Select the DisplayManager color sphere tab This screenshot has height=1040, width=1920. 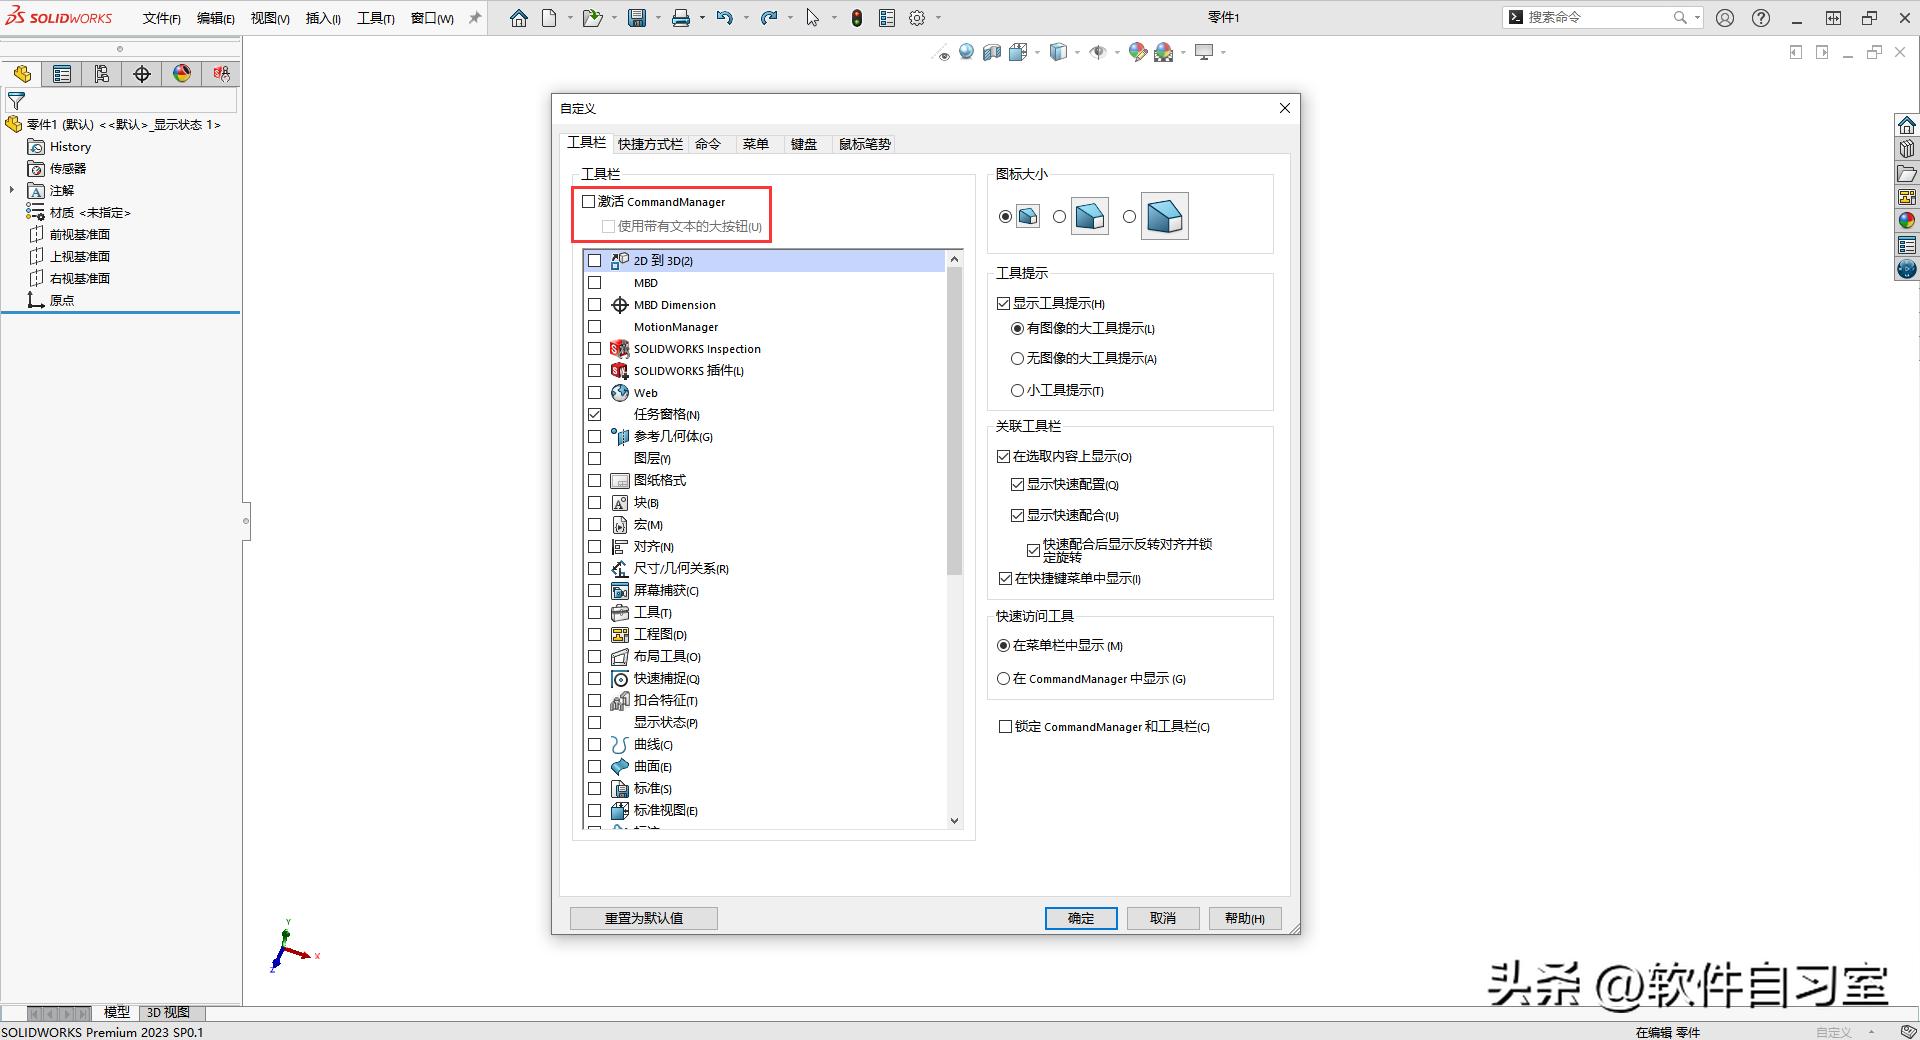tap(181, 73)
